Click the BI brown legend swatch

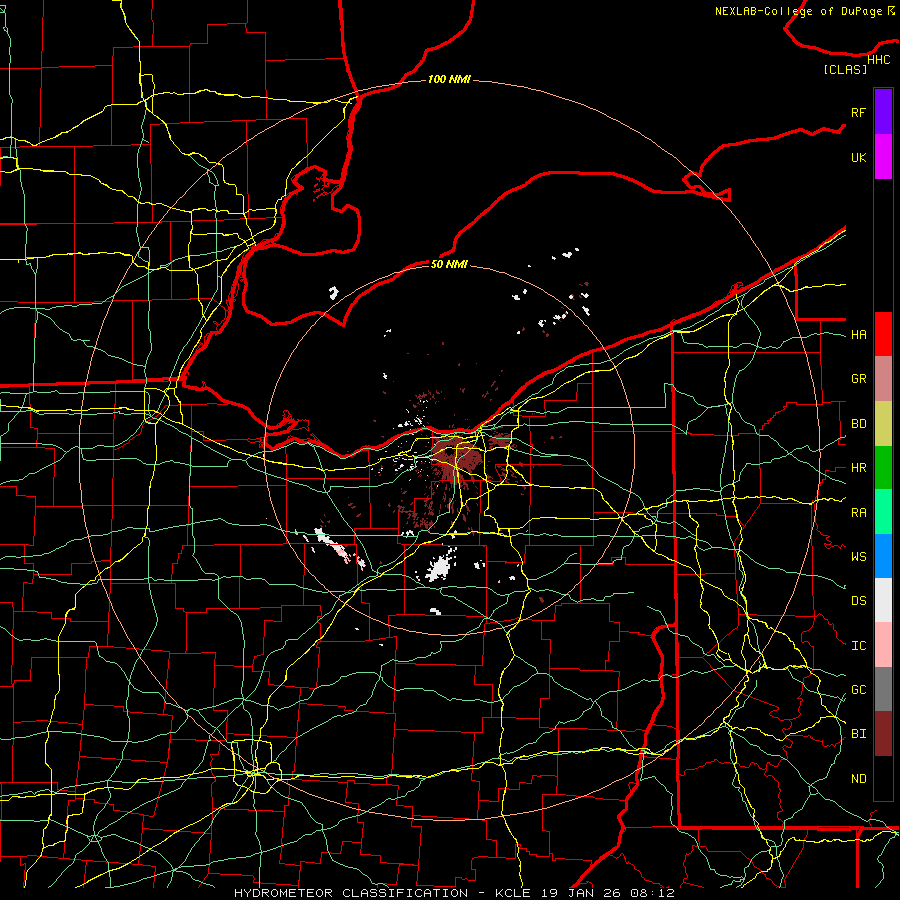pos(883,734)
